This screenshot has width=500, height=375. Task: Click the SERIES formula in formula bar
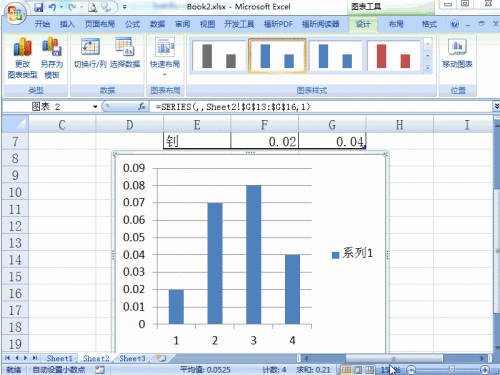tap(233, 107)
